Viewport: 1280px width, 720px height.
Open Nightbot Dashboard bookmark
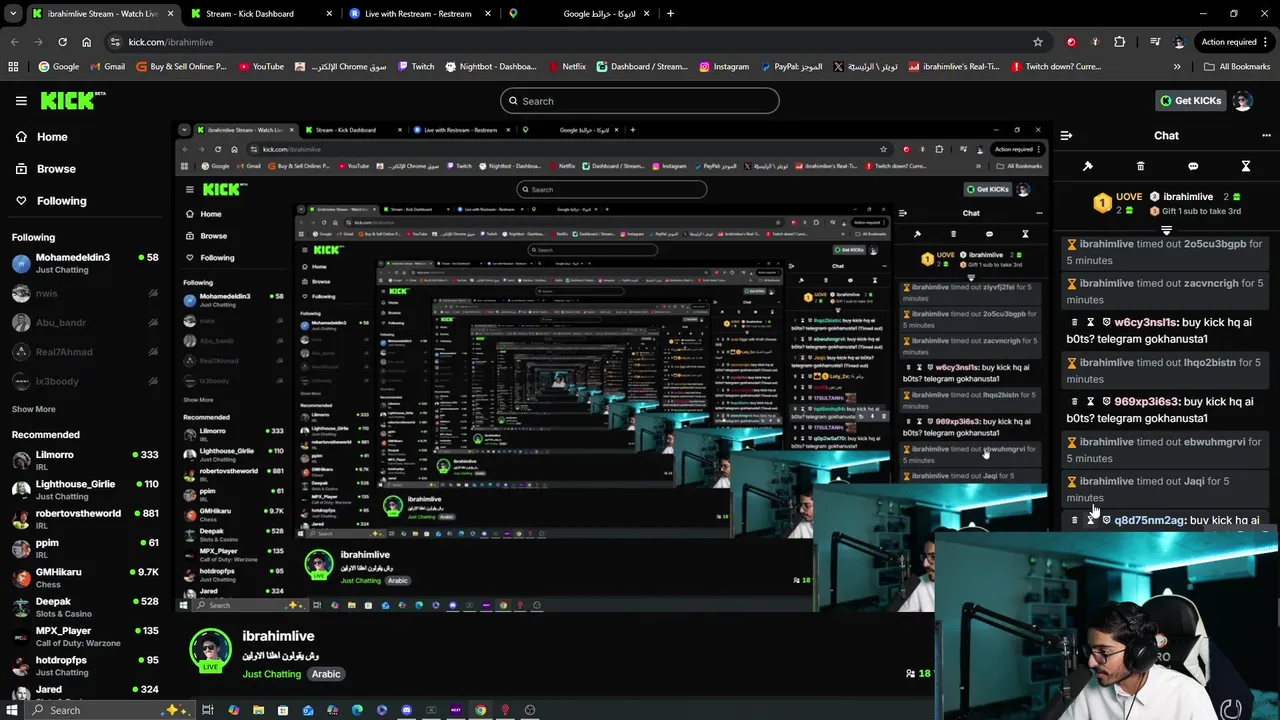pos(491,67)
